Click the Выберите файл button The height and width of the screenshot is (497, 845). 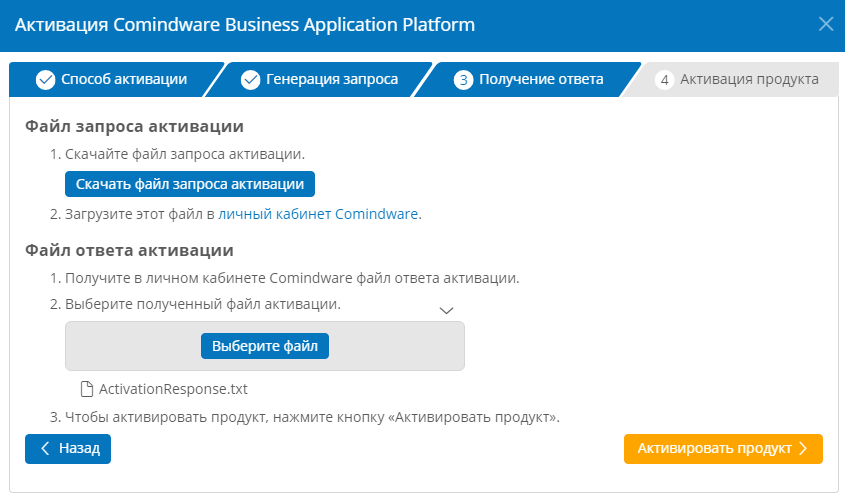click(x=265, y=346)
